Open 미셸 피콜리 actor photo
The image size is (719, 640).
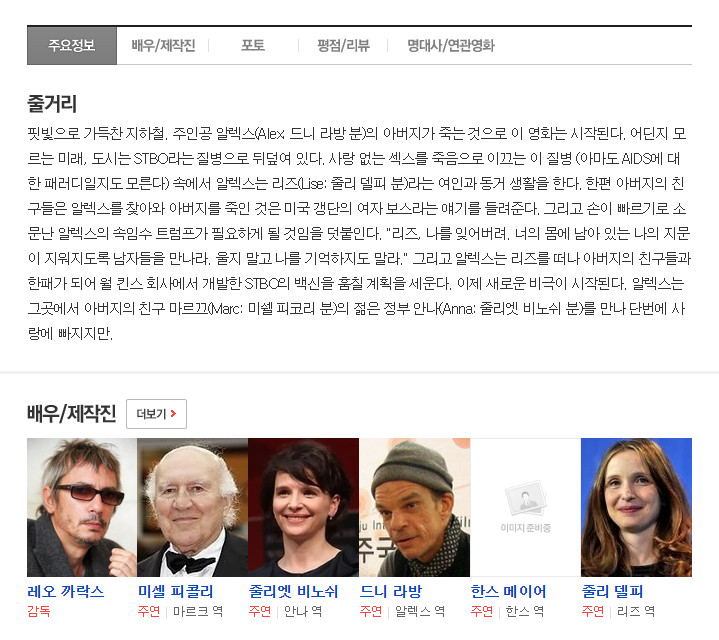click(192, 507)
